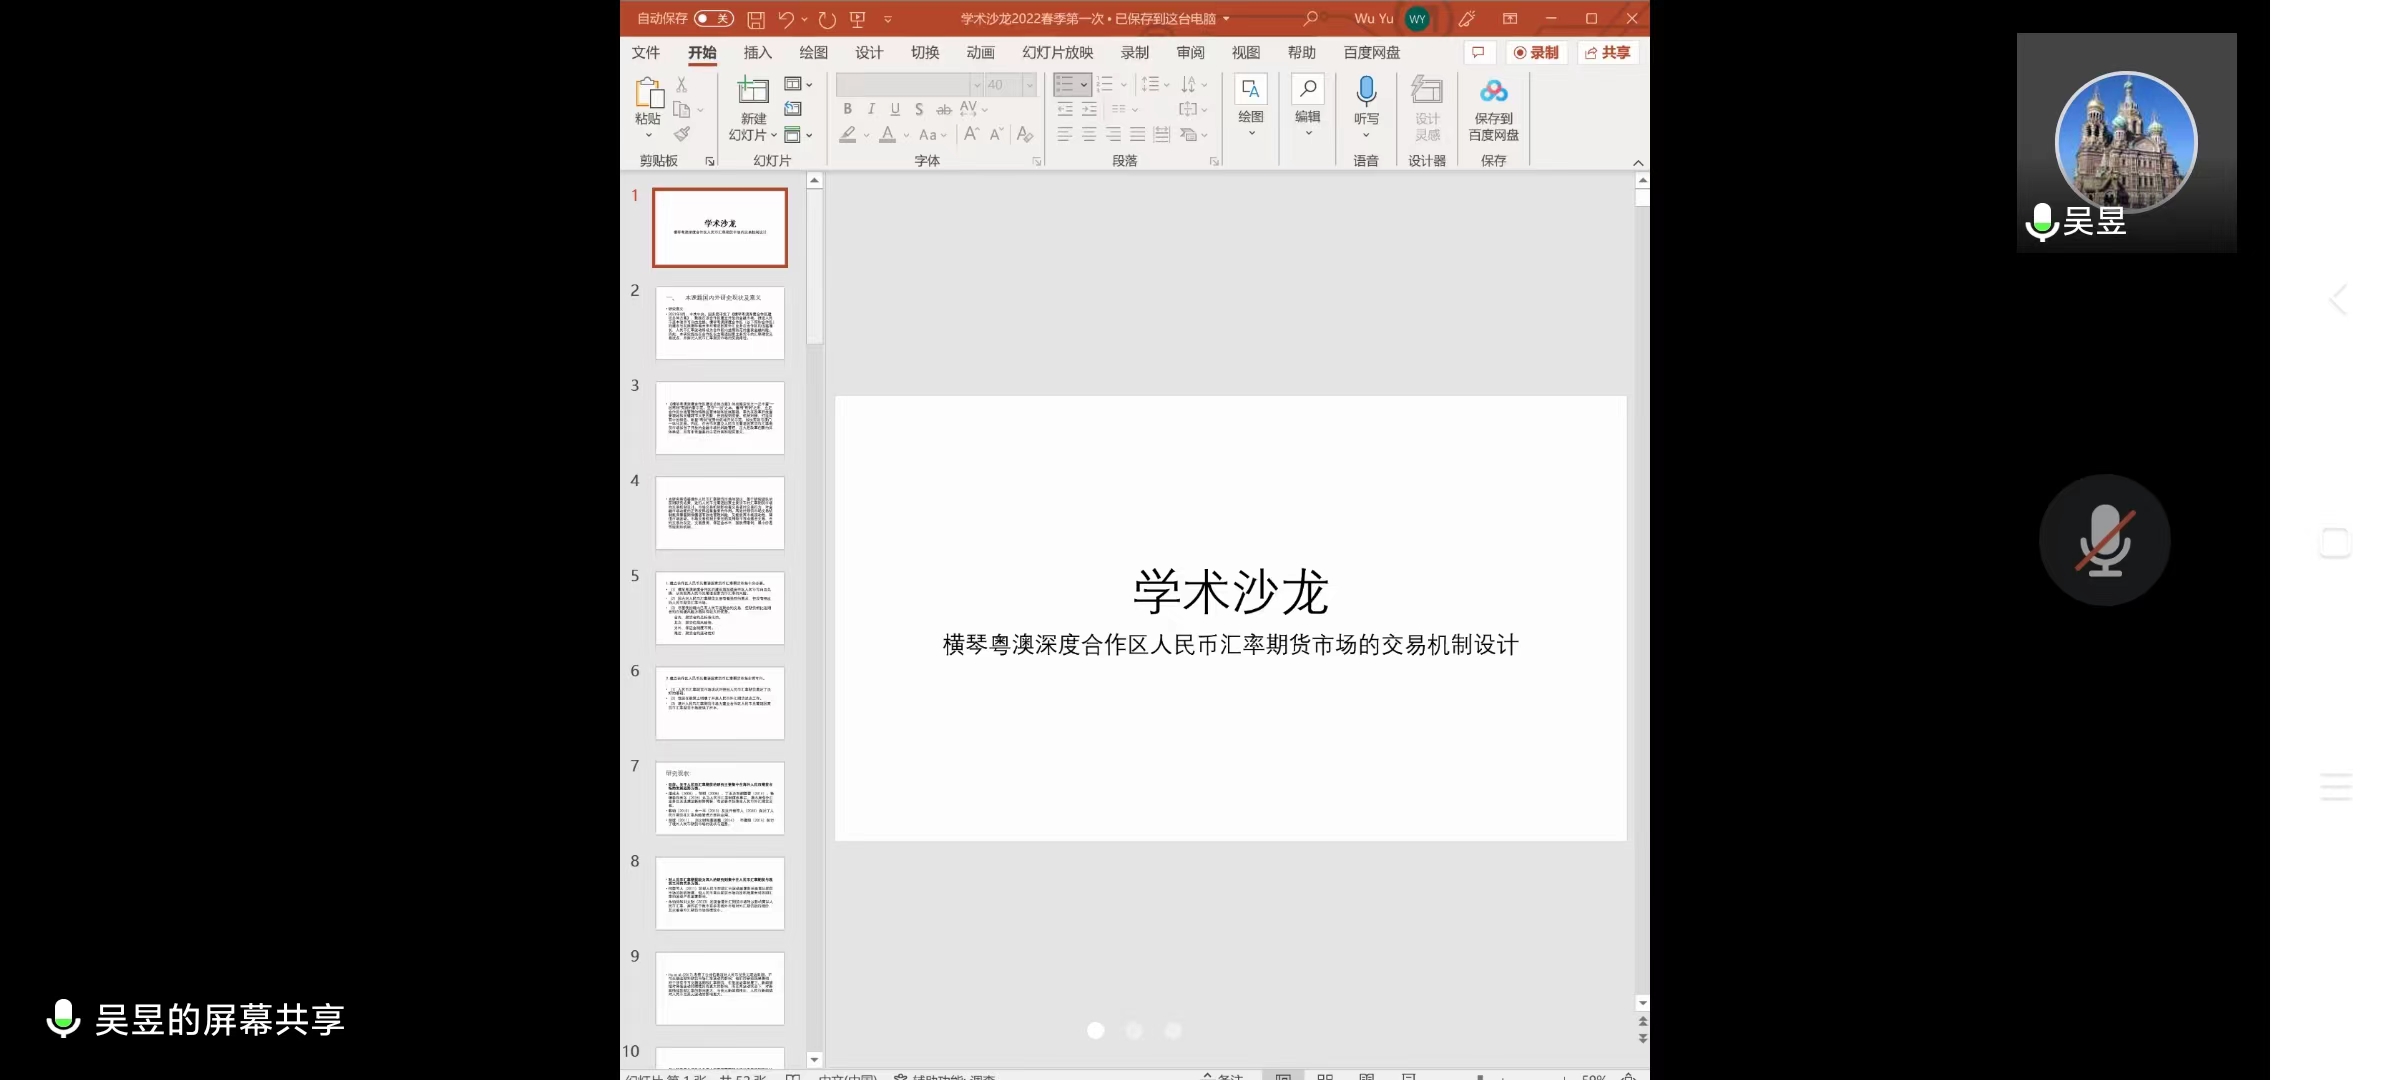Select slide 3 thumbnail in the panel
2400x1080 pixels.
coord(720,418)
